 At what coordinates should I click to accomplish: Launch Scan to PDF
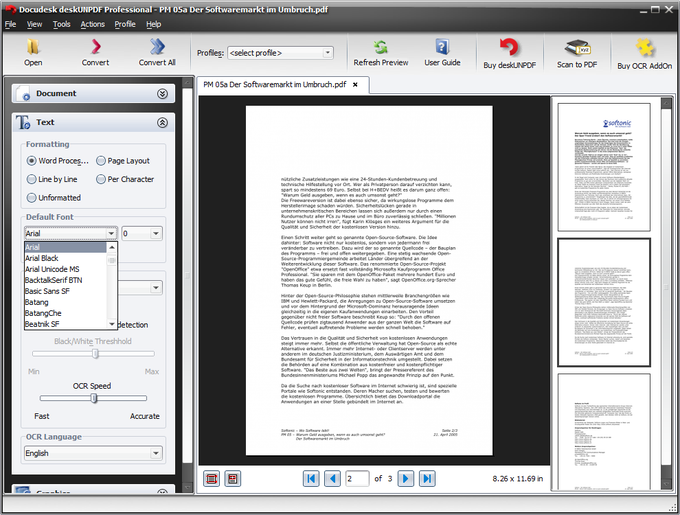pos(577,48)
